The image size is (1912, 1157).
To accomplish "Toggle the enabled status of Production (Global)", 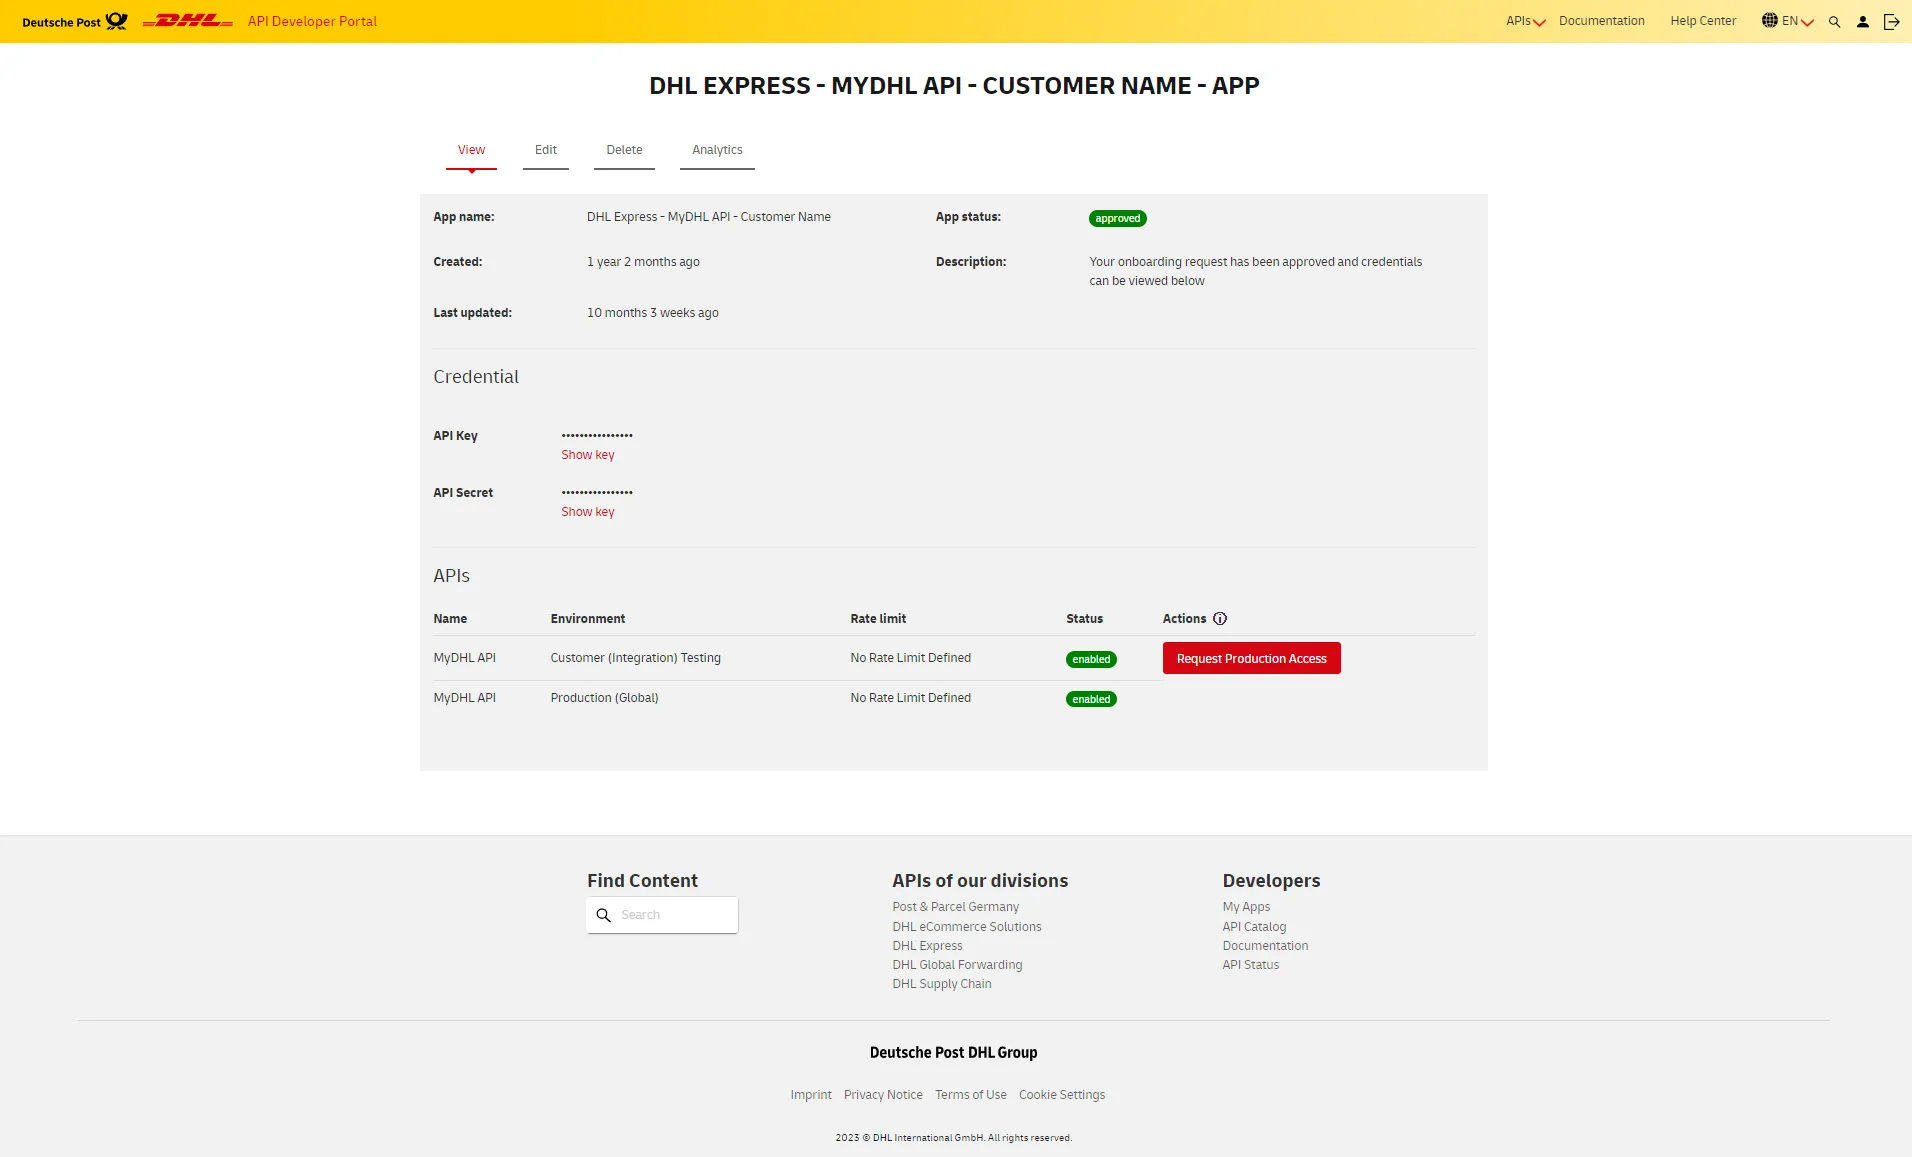I will tap(1091, 698).
